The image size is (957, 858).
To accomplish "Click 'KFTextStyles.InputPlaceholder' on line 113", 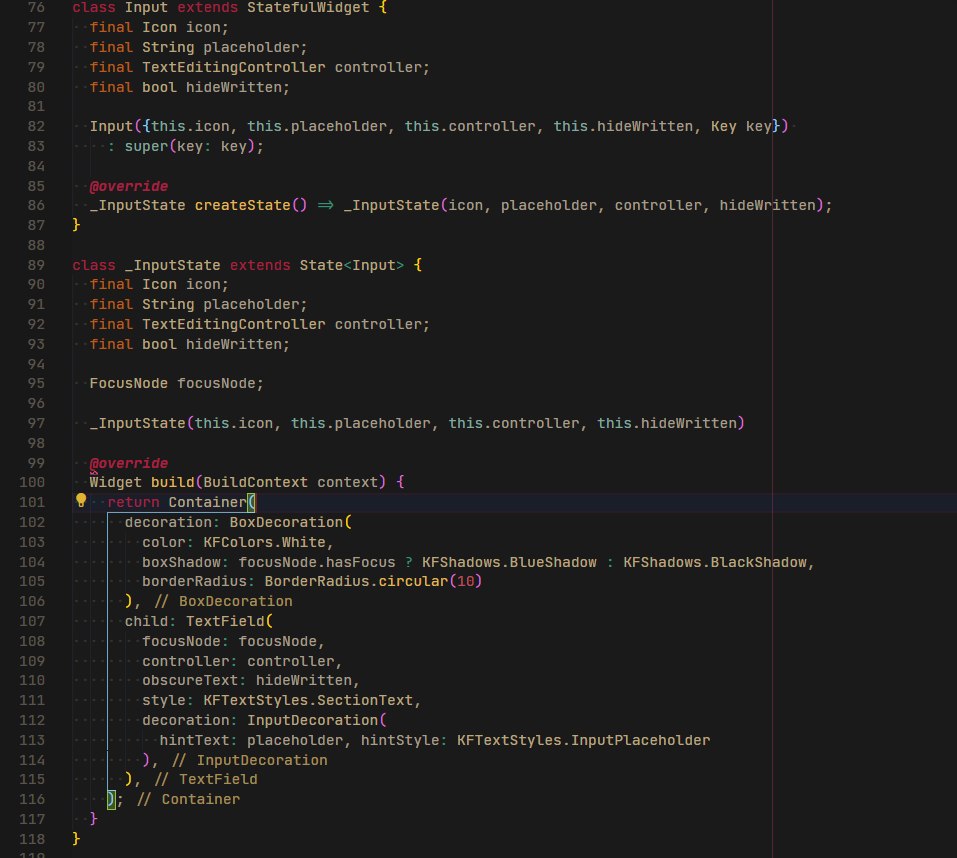I will [x=583, y=740].
